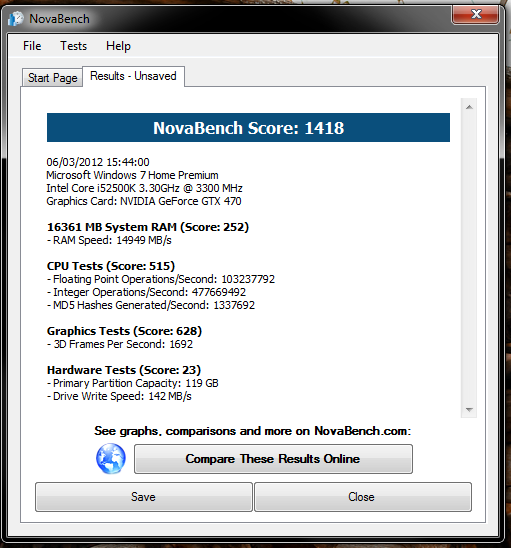Click the blue globe icon
Image resolution: width=511 pixels, height=548 pixels.
click(111, 459)
